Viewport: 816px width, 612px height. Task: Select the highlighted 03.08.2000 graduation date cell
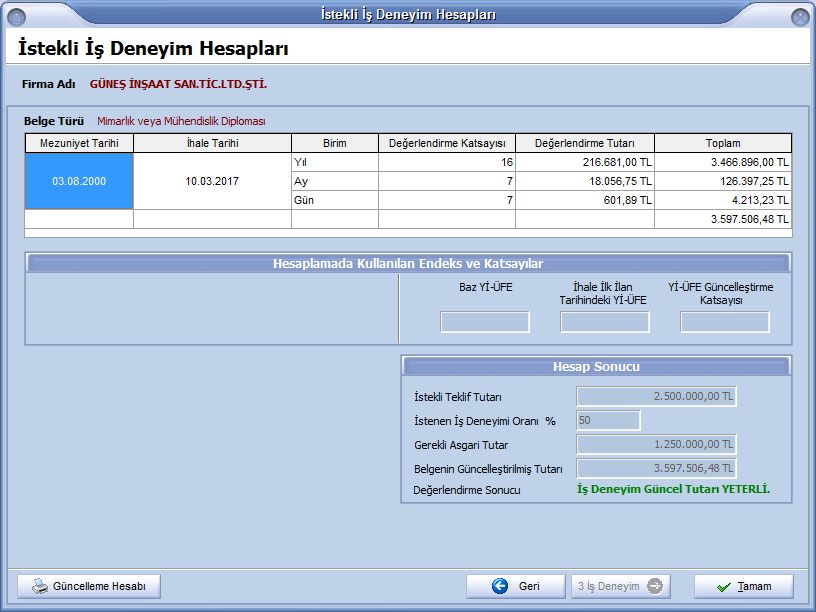tap(79, 181)
